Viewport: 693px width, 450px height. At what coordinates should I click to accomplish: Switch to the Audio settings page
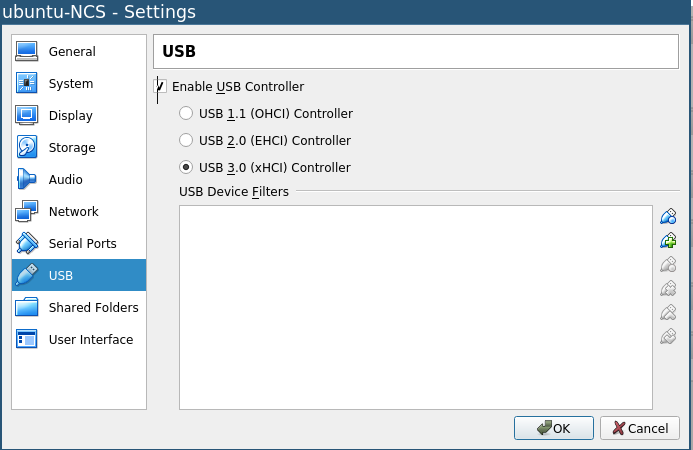pyautogui.click(x=79, y=179)
